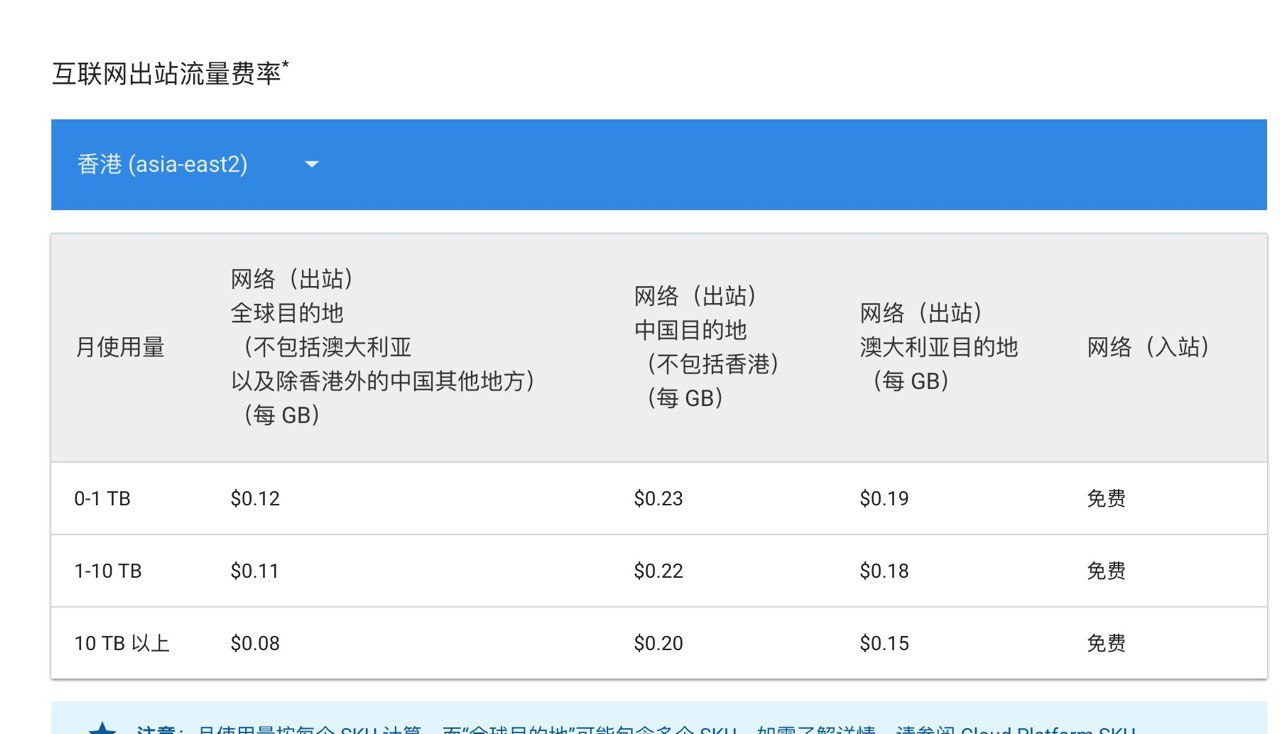The height and width of the screenshot is (734, 1280).
Task: Select the 1-10 TB usage row label
Action: (108, 571)
